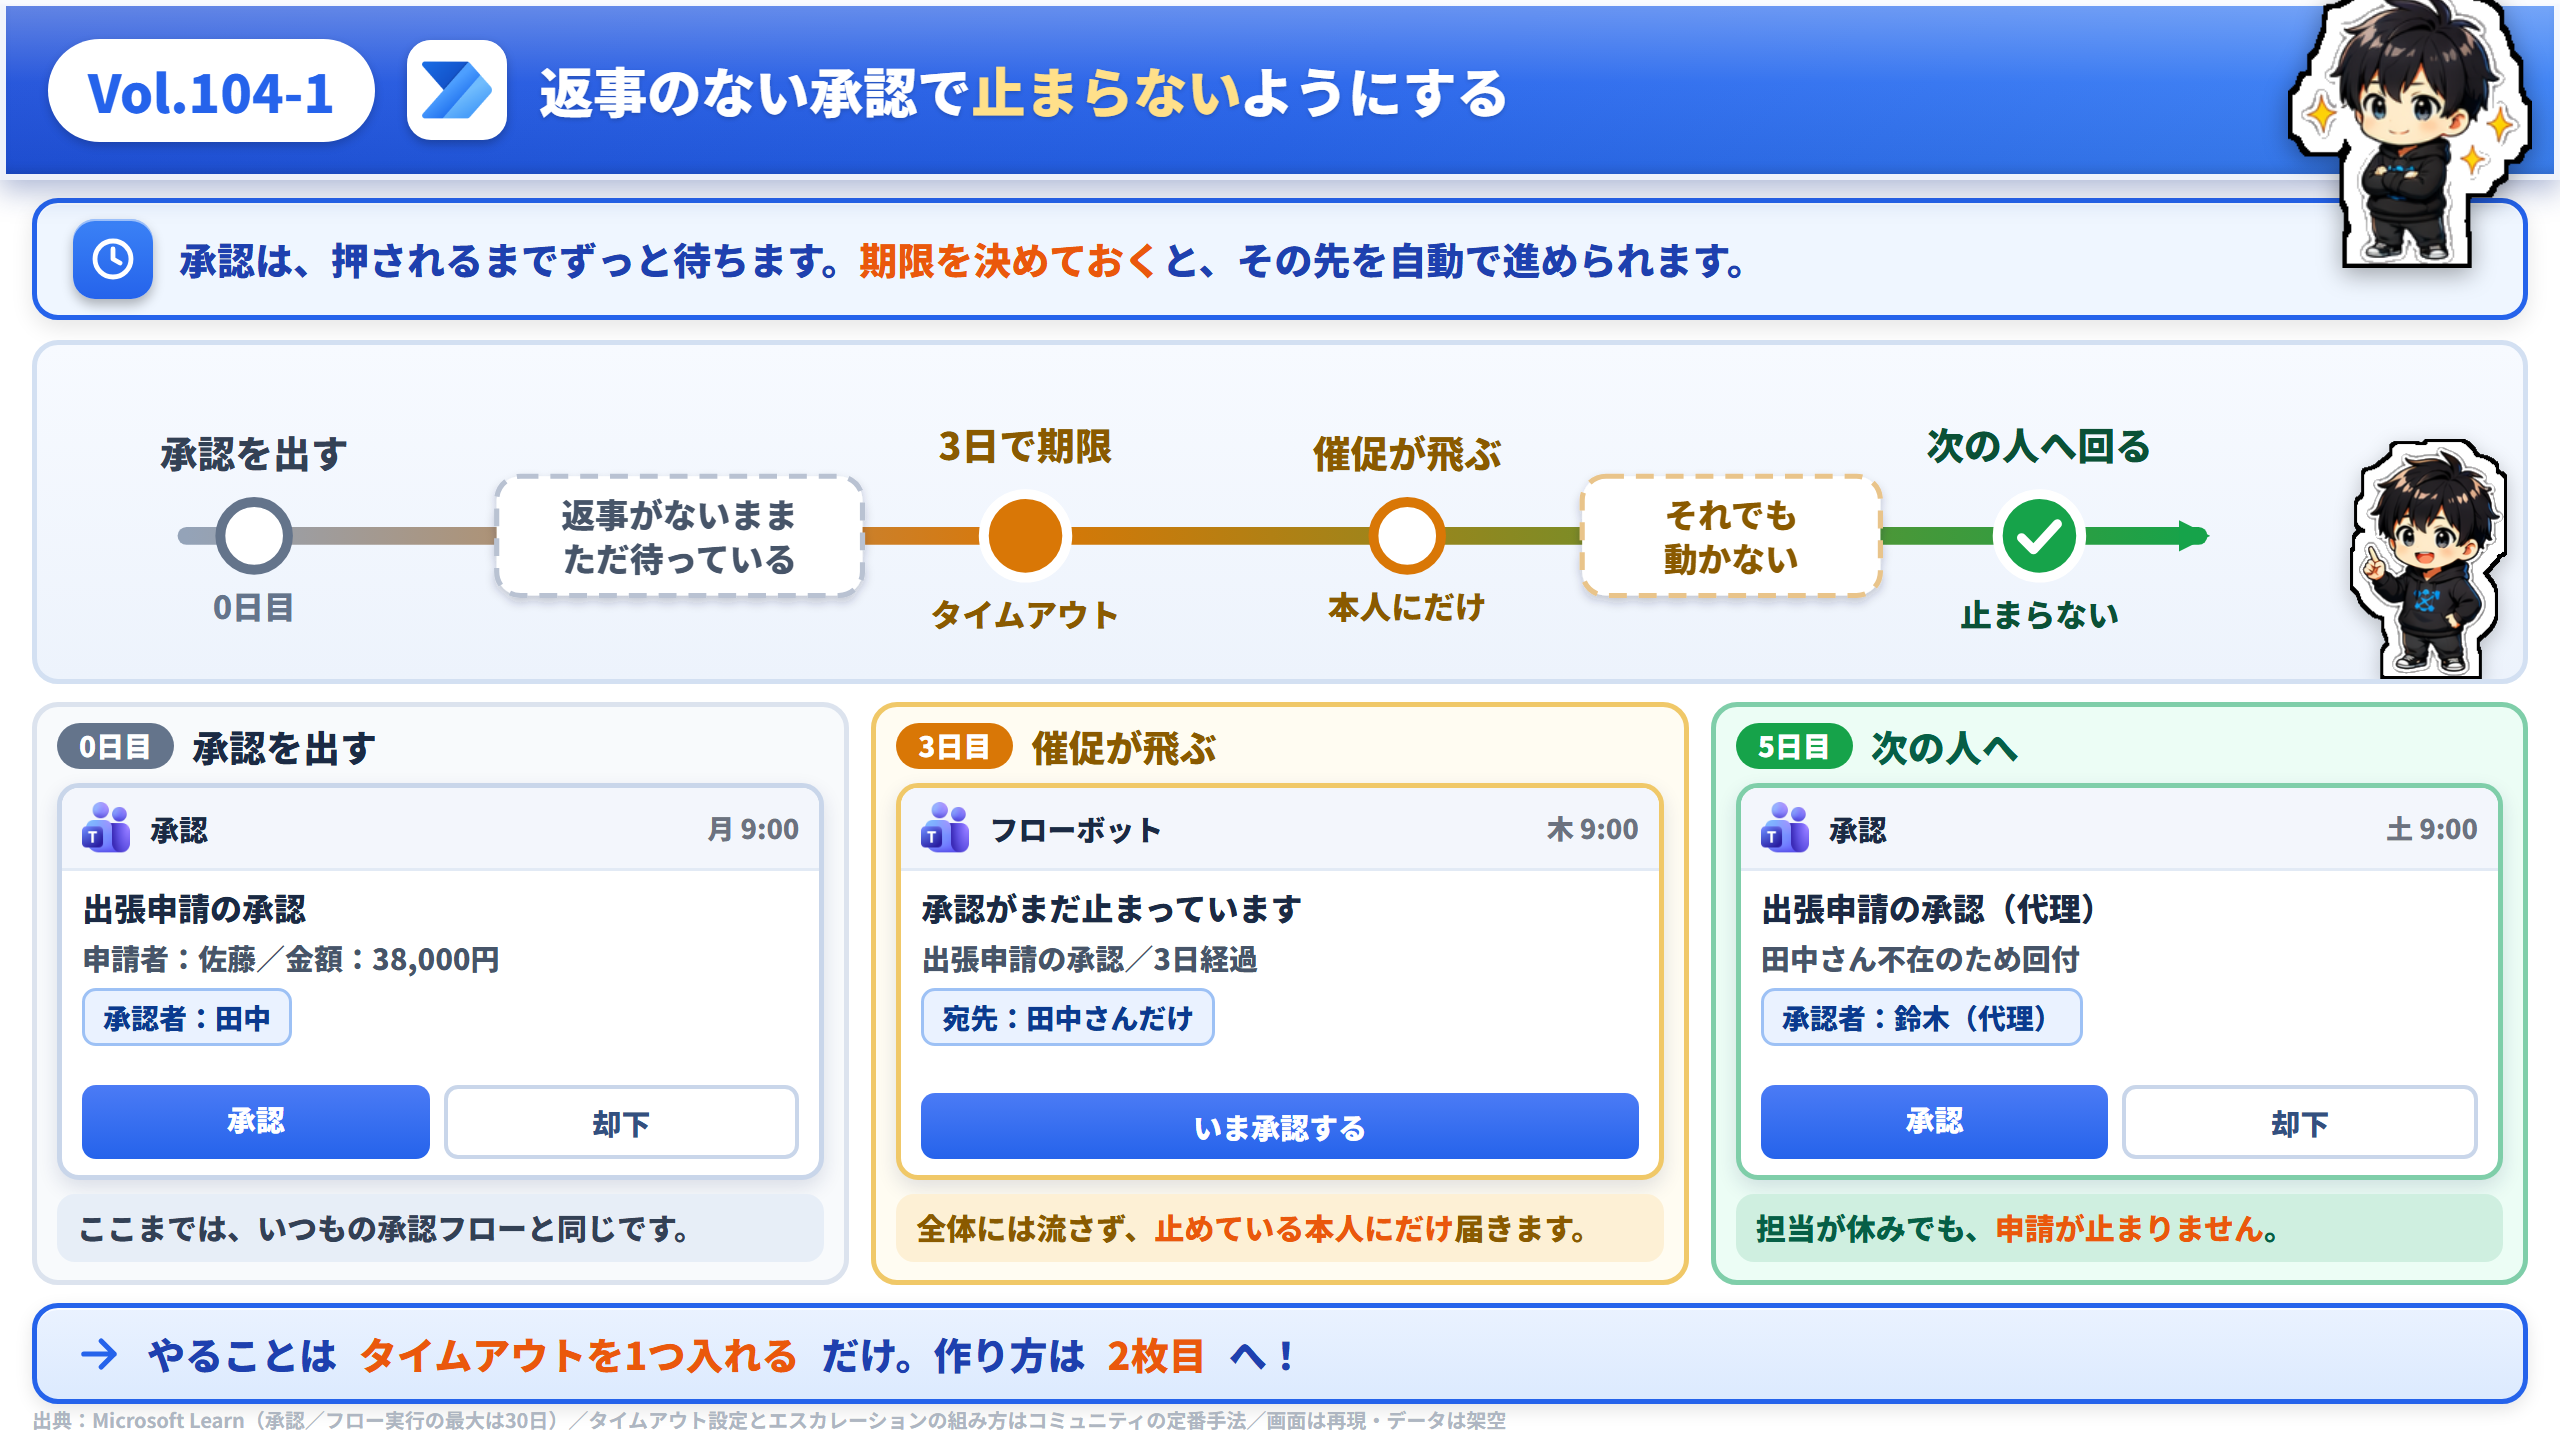Click the 申請者：佐藤／金額：38,000円 line

(291, 960)
